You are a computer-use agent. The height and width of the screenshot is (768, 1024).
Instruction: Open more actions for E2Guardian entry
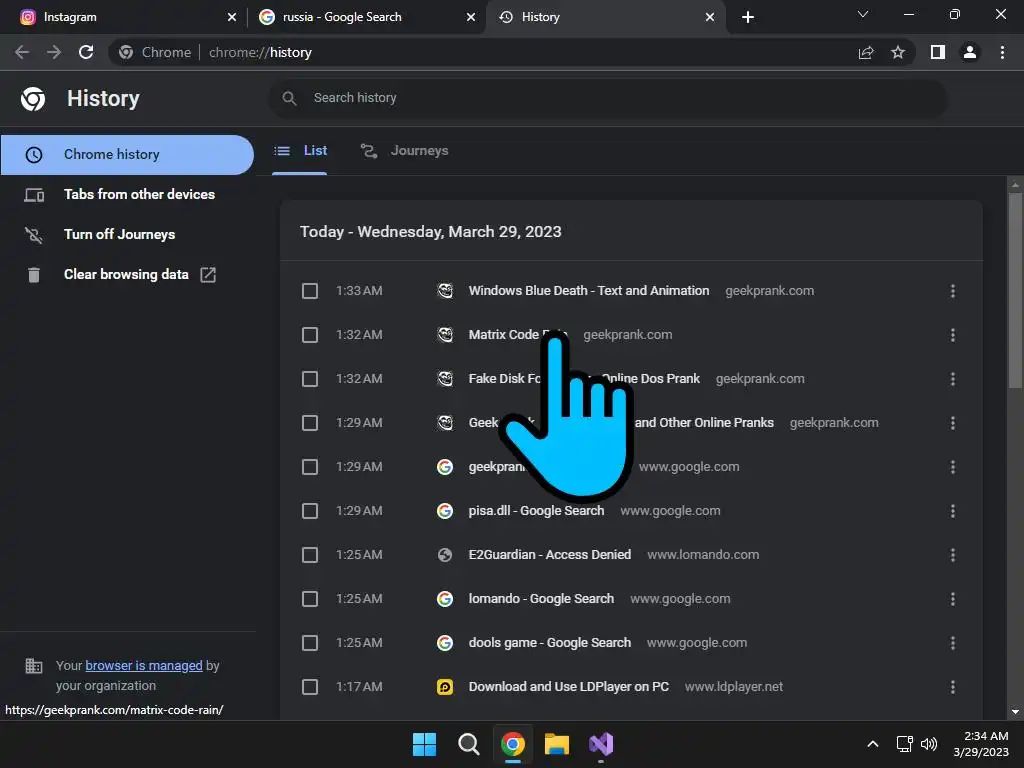(953, 555)
